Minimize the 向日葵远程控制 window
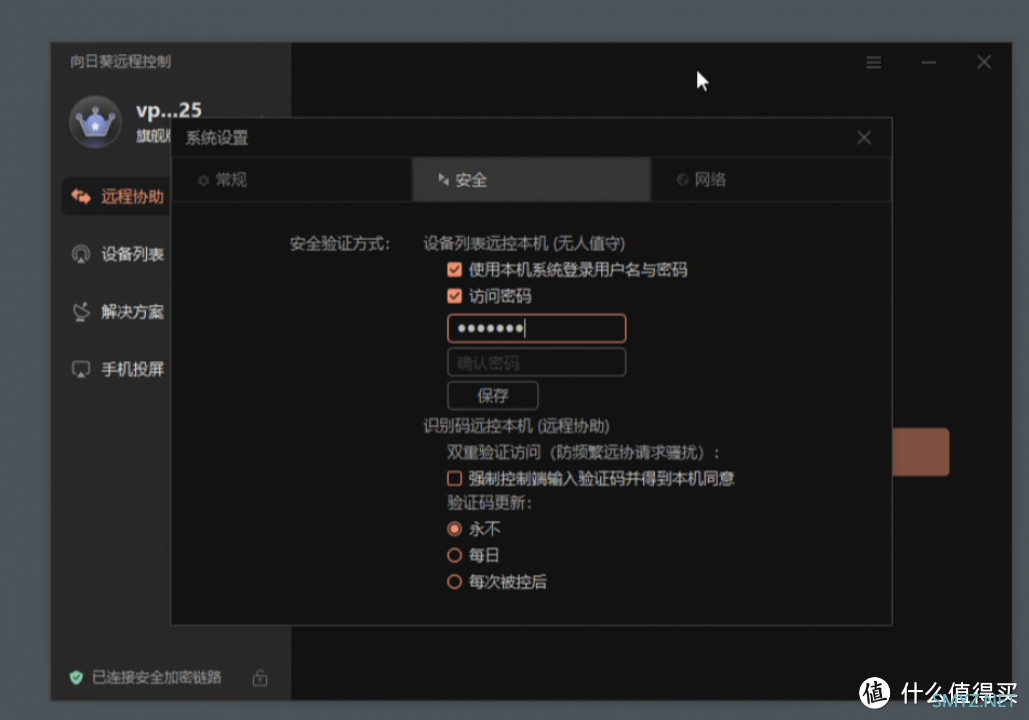 tap(929, 62)
